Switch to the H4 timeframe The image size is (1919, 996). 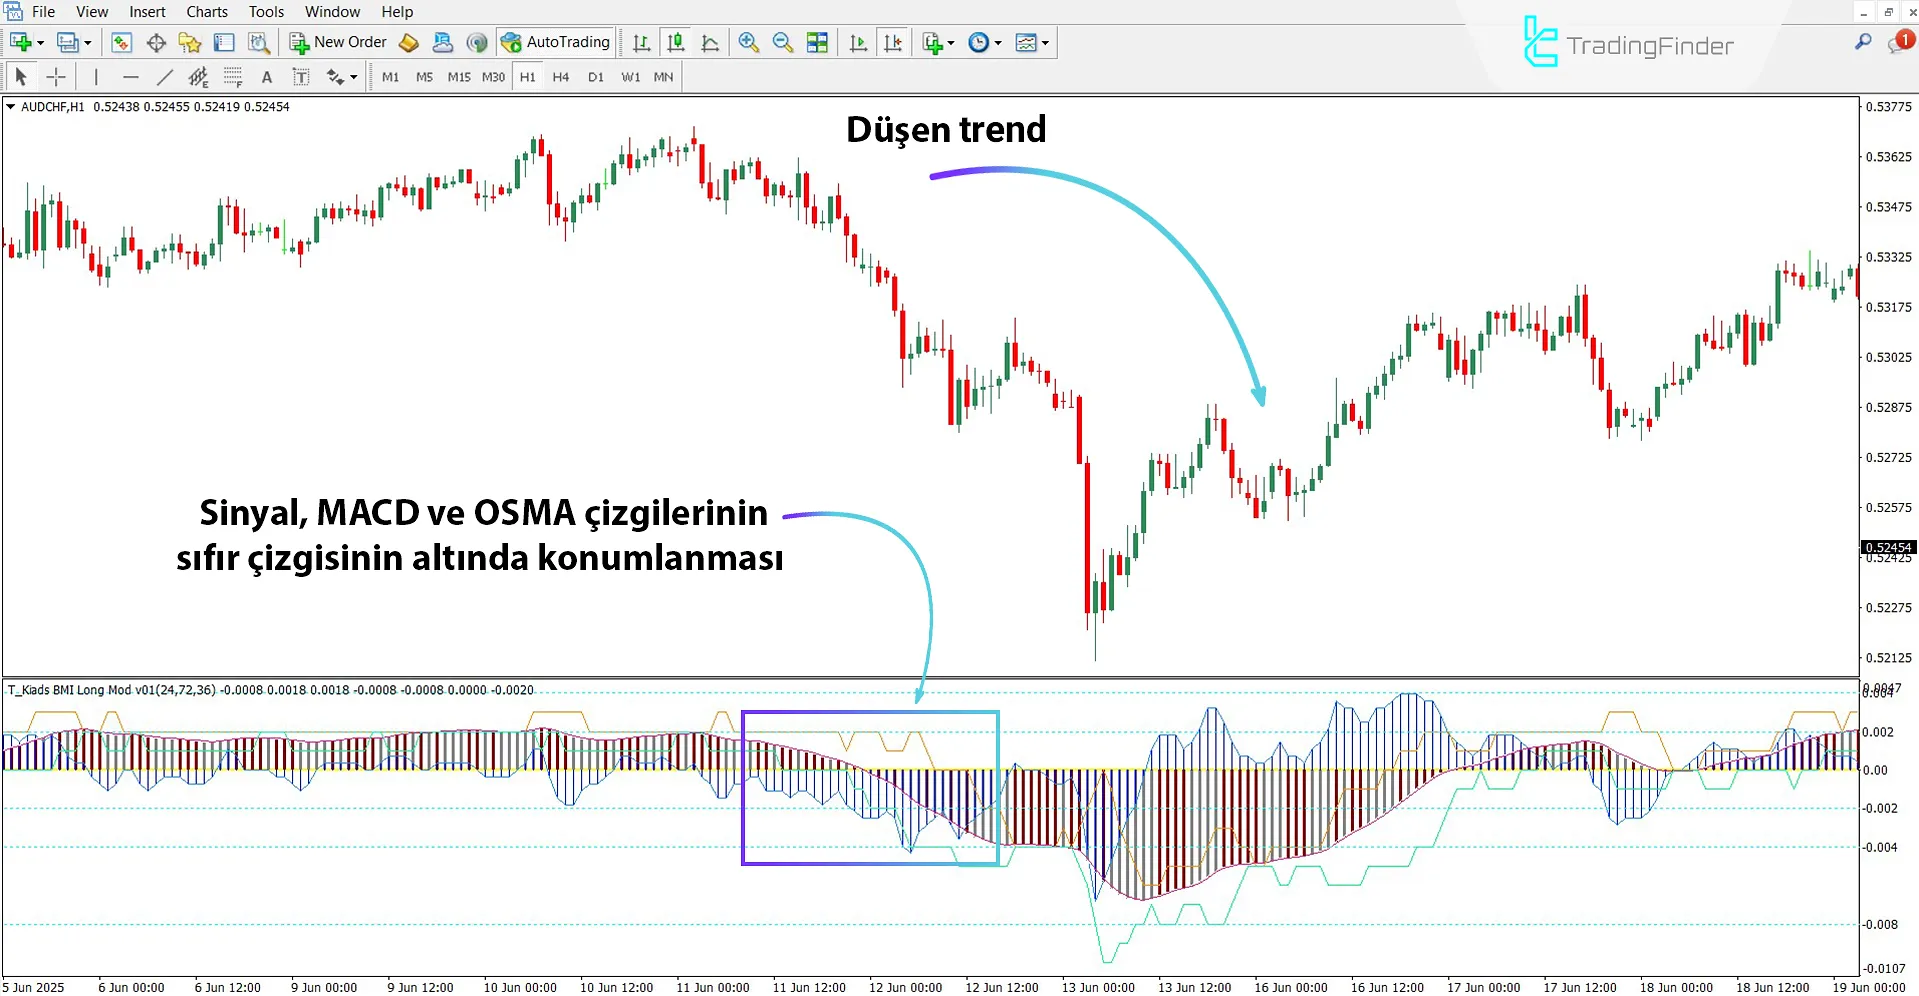coord(560,77)
